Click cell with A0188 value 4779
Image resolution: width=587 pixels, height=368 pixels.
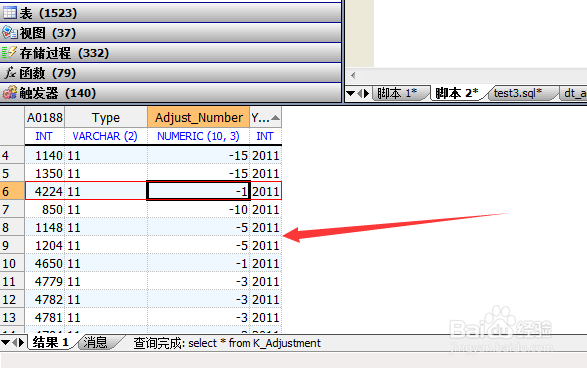(45, 281)
